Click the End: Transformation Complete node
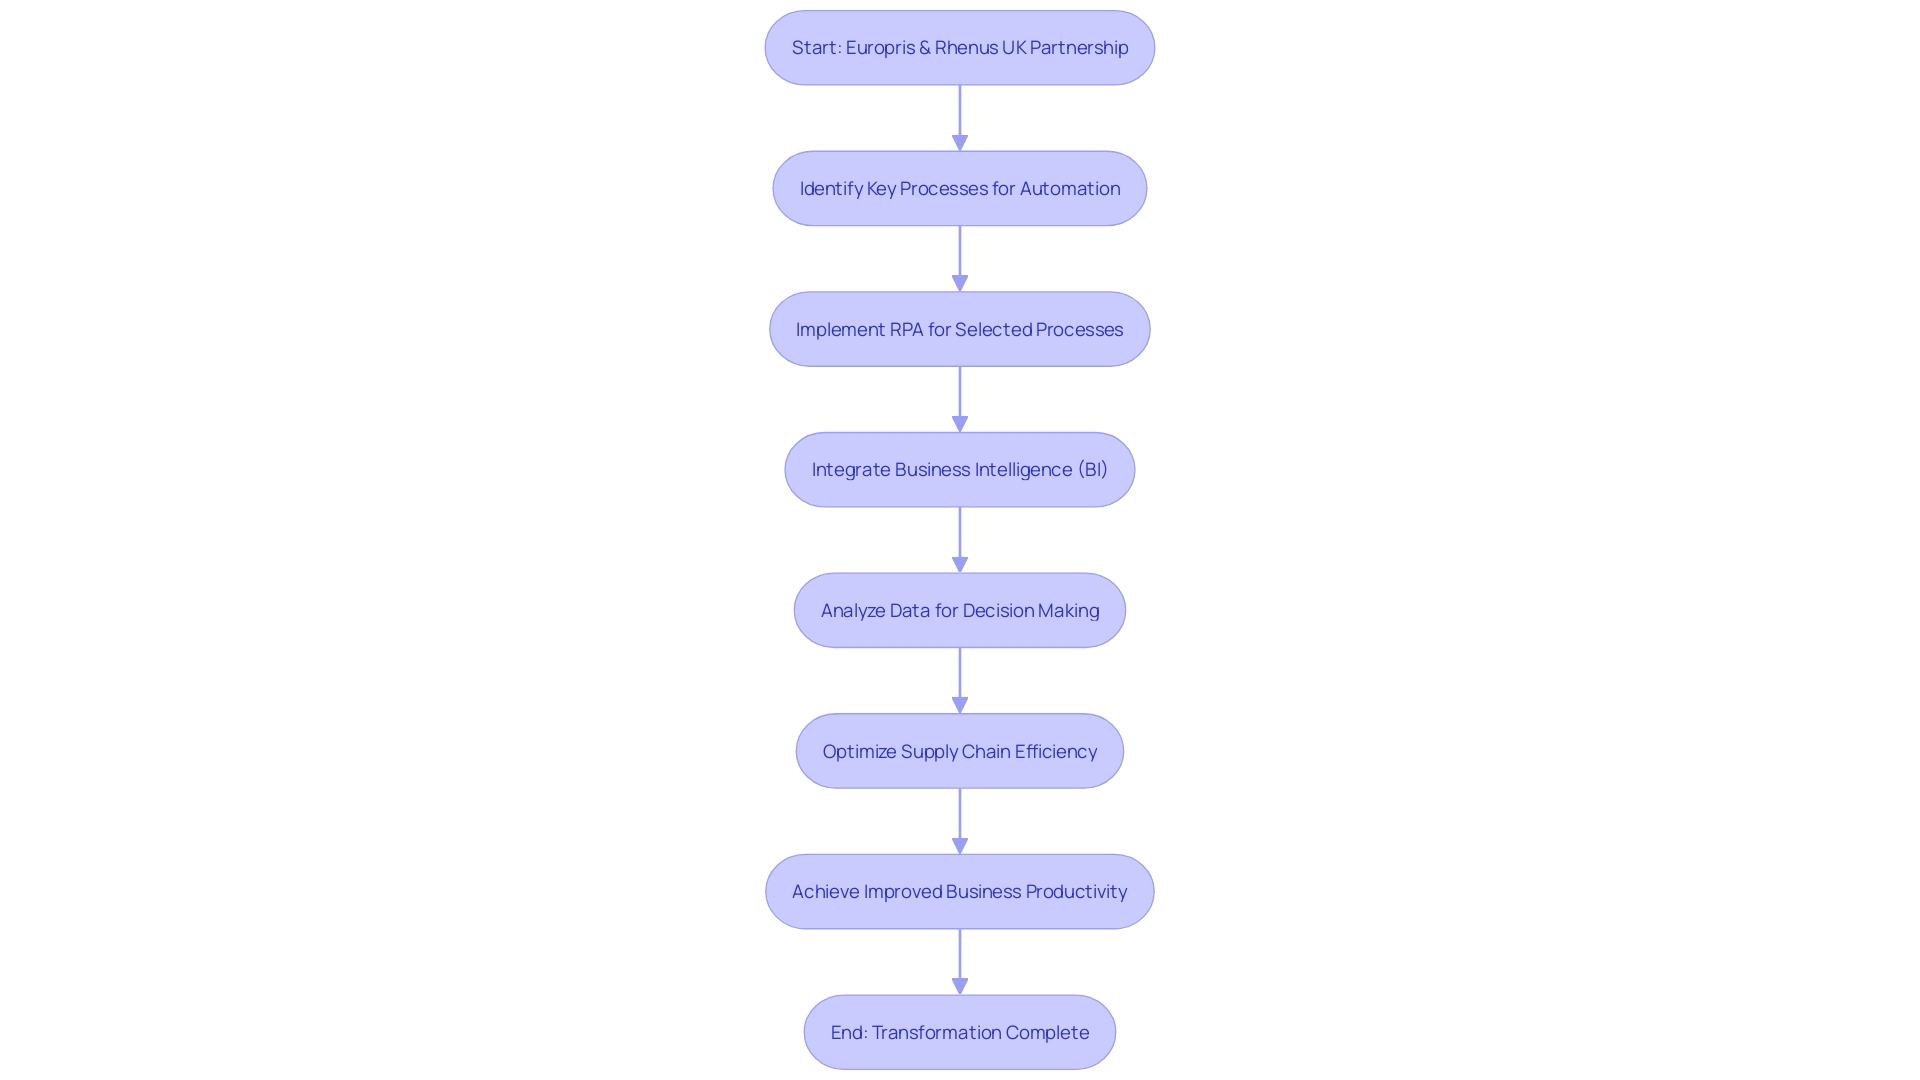 (960, 1031)
